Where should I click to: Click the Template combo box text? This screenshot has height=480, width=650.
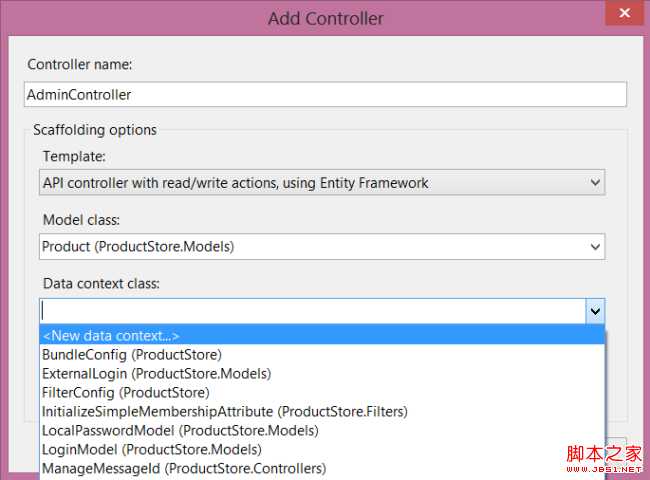point(235,183)
